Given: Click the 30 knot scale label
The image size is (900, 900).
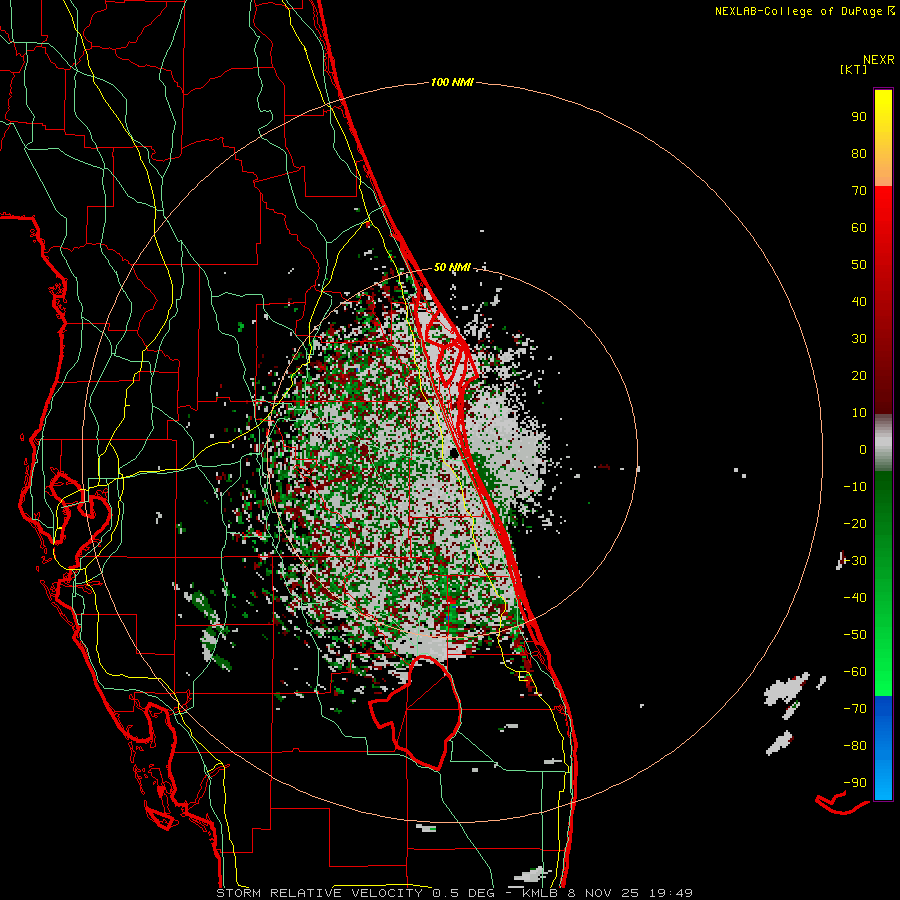Looking at the screenshot, I should tap(859, 339).
